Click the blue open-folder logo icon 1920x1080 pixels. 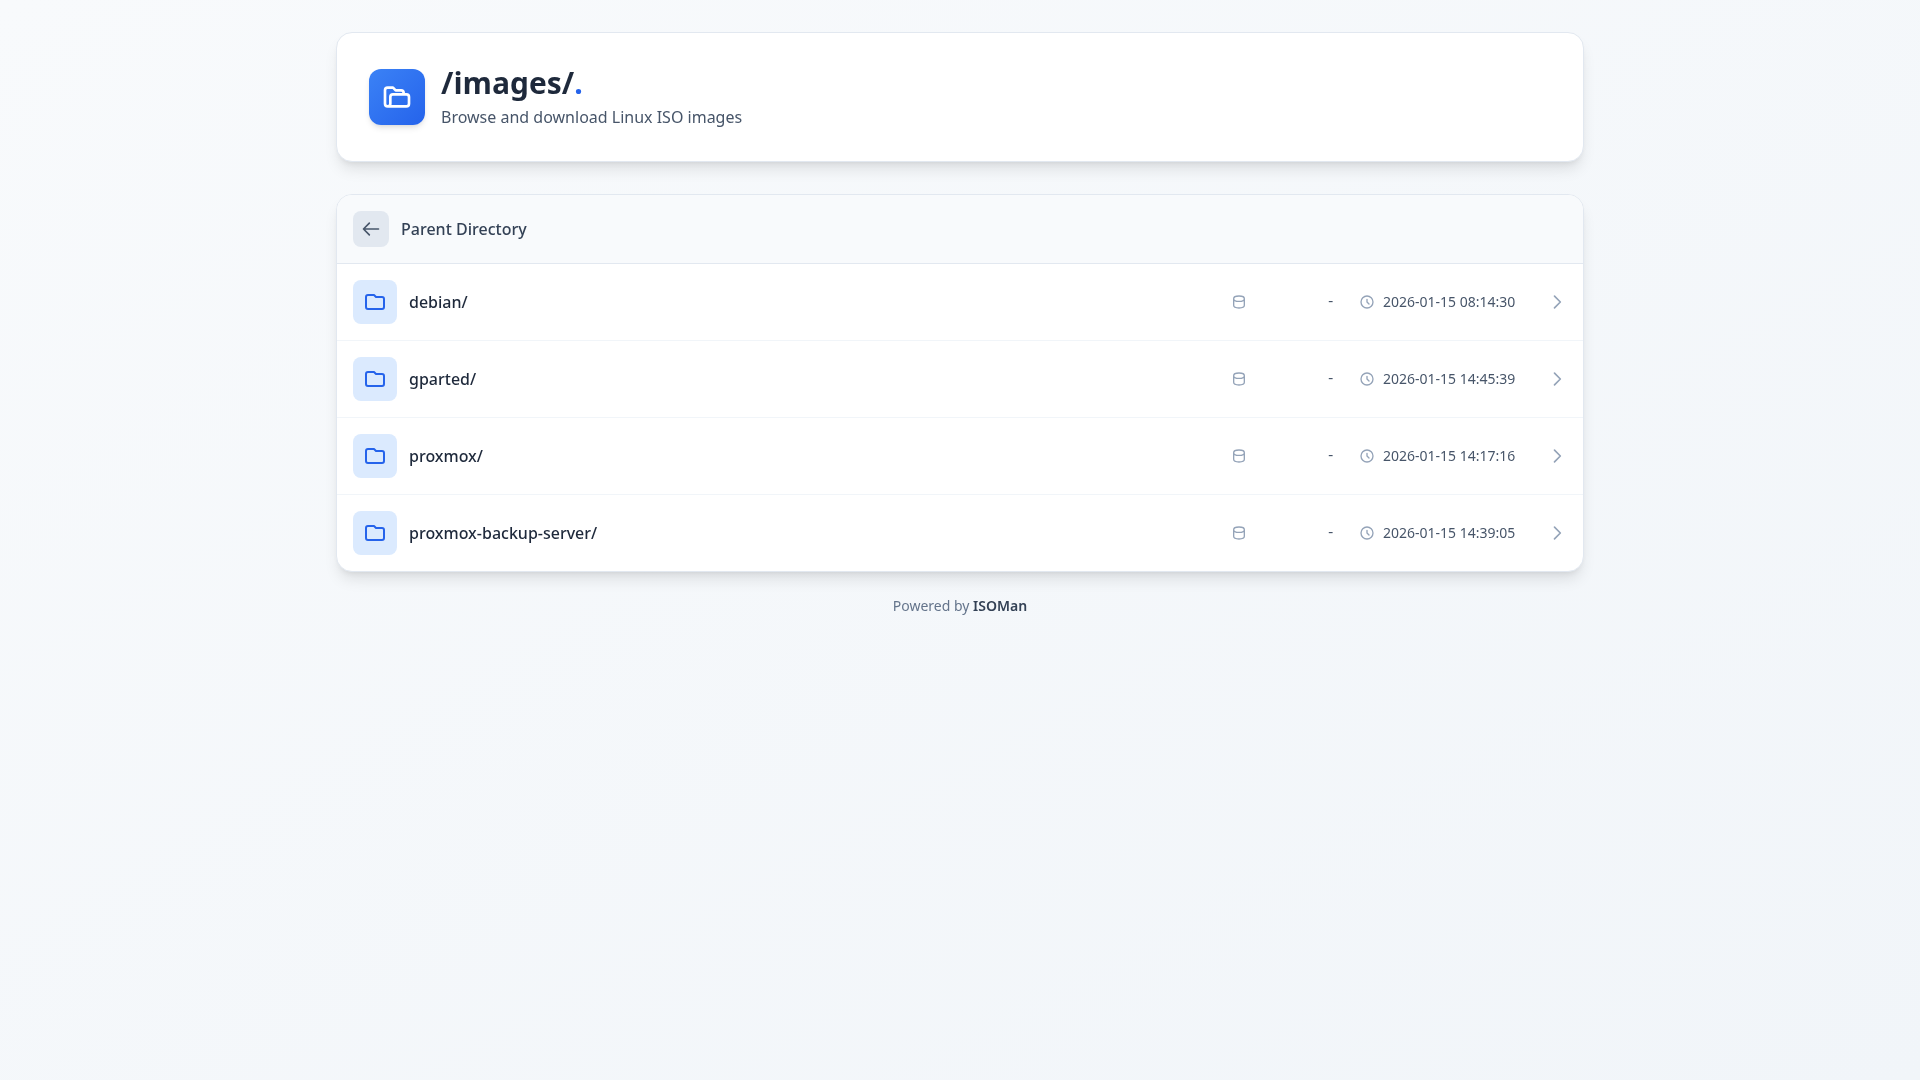[x=397, y=97]
